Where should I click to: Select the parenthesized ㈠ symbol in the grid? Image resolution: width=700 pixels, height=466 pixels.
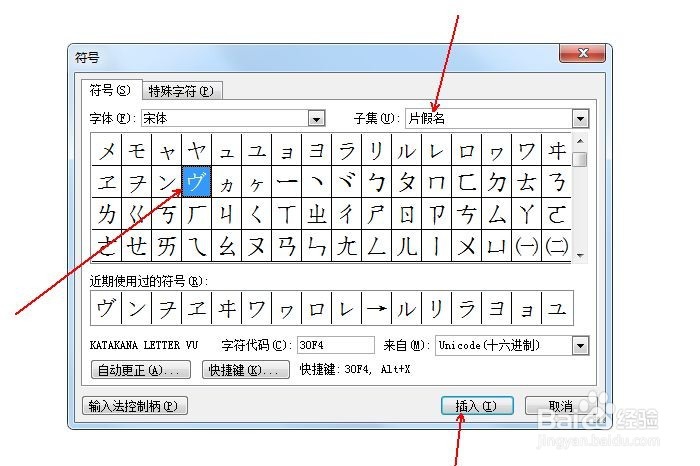(x=526, y=245)
